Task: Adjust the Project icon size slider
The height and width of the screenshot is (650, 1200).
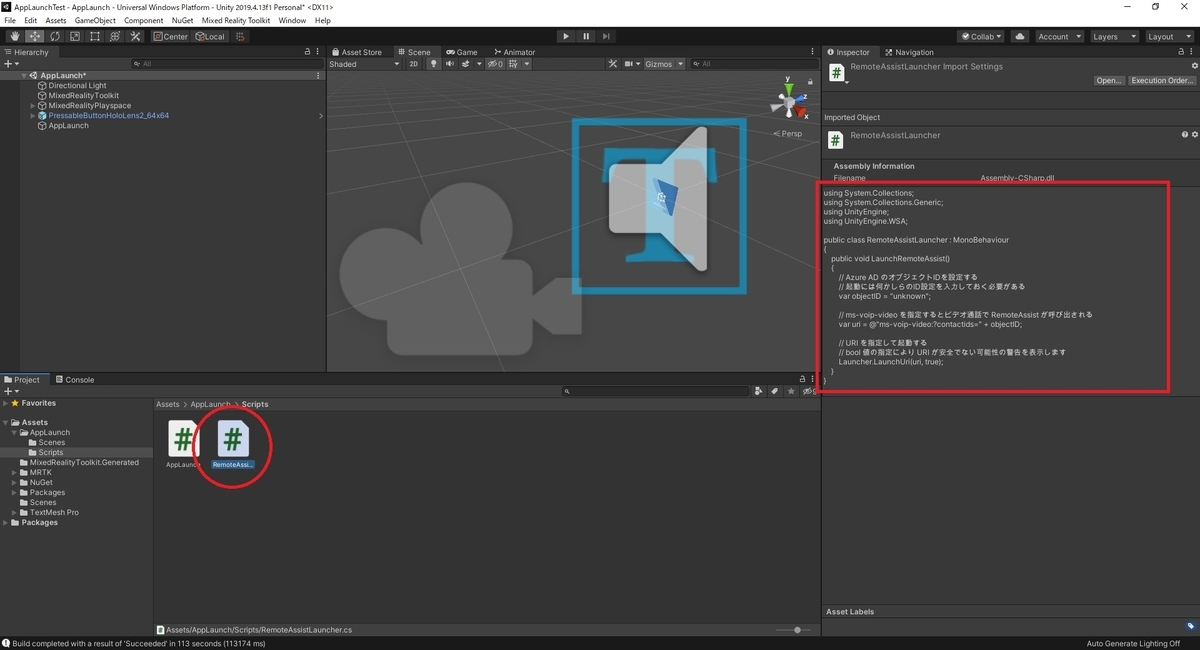Action: 795,630
